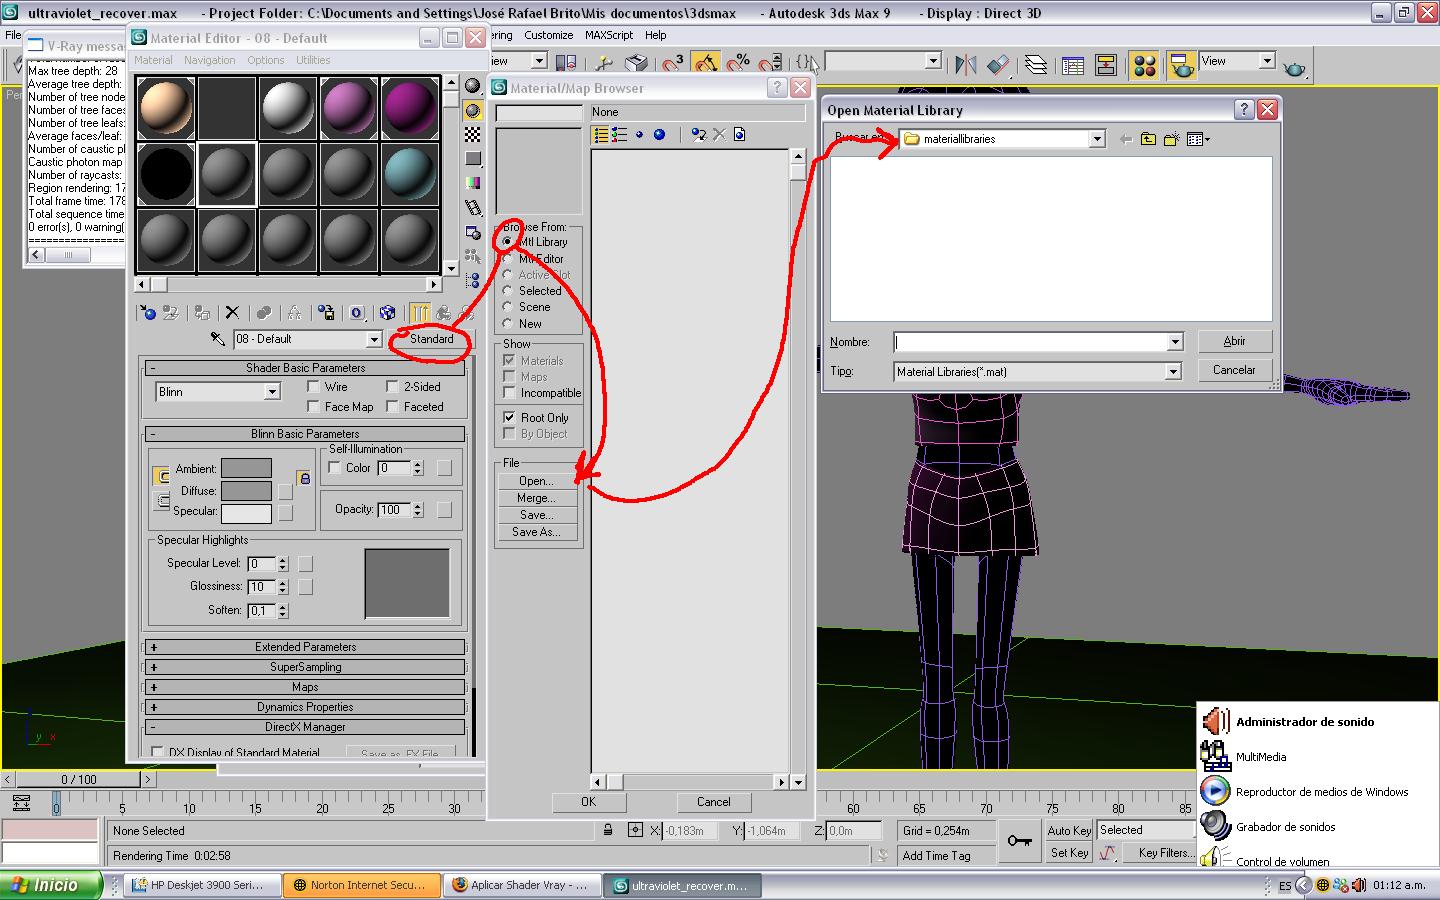Pick material from object with eyedropper
Viewport: 1440px width, 900px height.
coord(218,339)
